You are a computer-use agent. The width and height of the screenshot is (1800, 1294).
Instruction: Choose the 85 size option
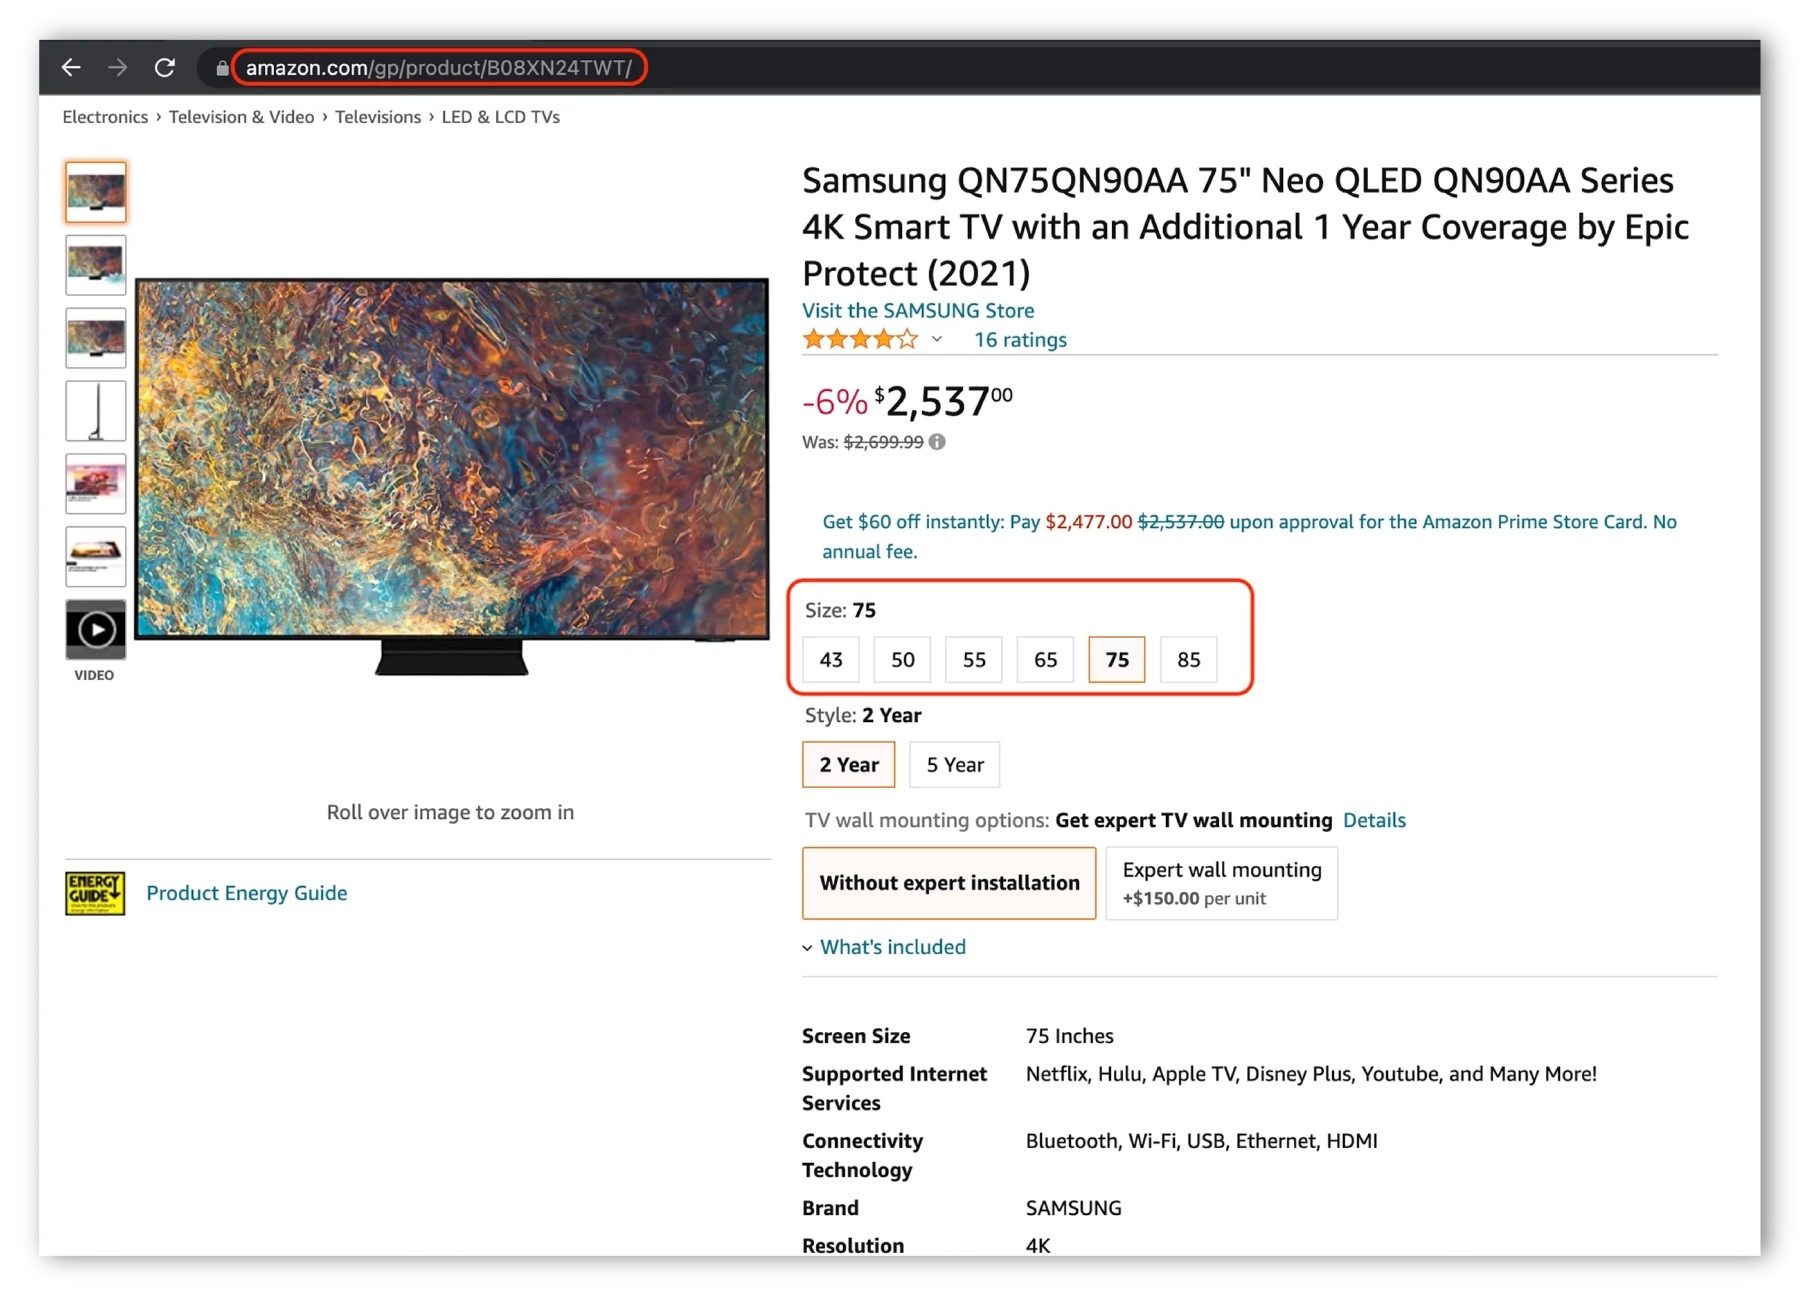pos(1188,660)
